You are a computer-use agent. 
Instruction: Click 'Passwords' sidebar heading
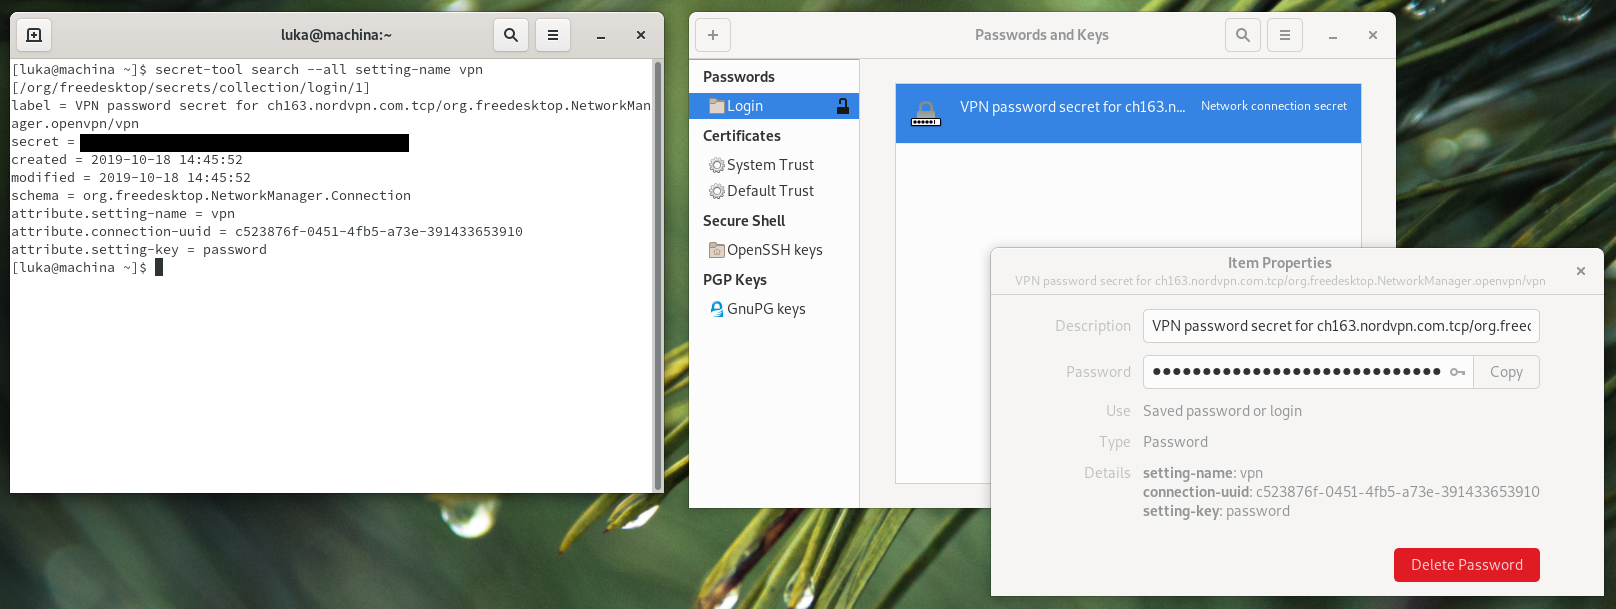[x=739, y=77]
